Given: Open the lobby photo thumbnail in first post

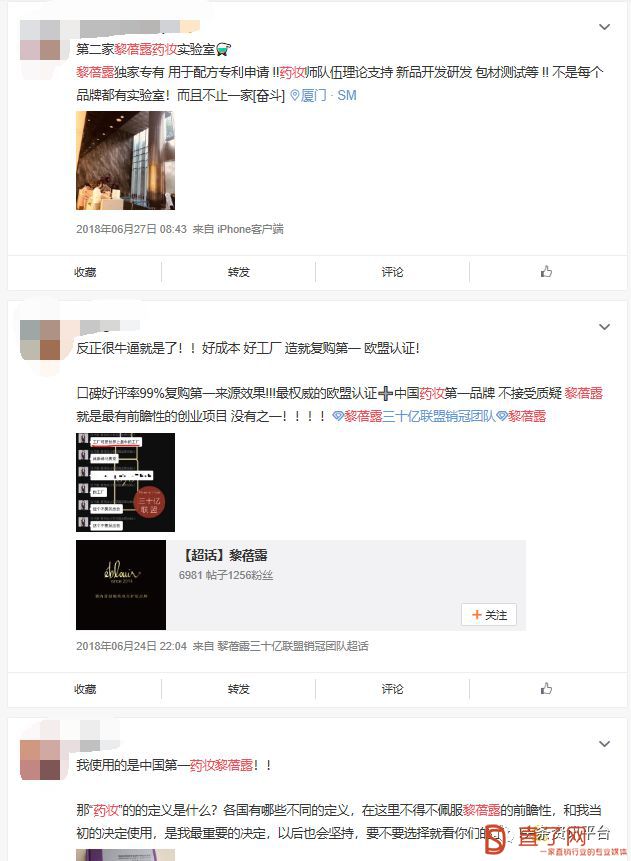Looking at the screenshot, I should click(125, 160).
